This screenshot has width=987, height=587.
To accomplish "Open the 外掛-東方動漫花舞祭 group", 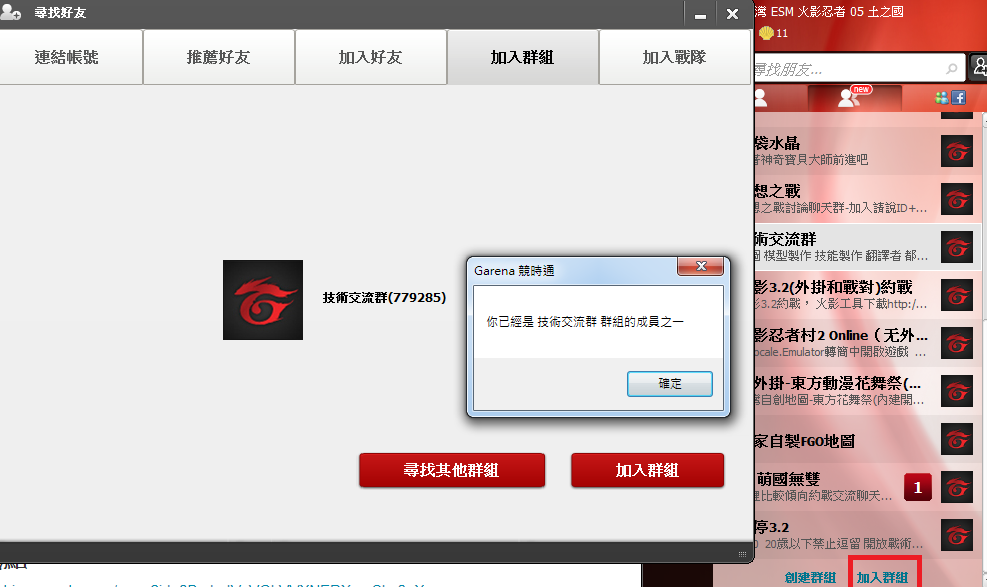I will click(867, 391).
